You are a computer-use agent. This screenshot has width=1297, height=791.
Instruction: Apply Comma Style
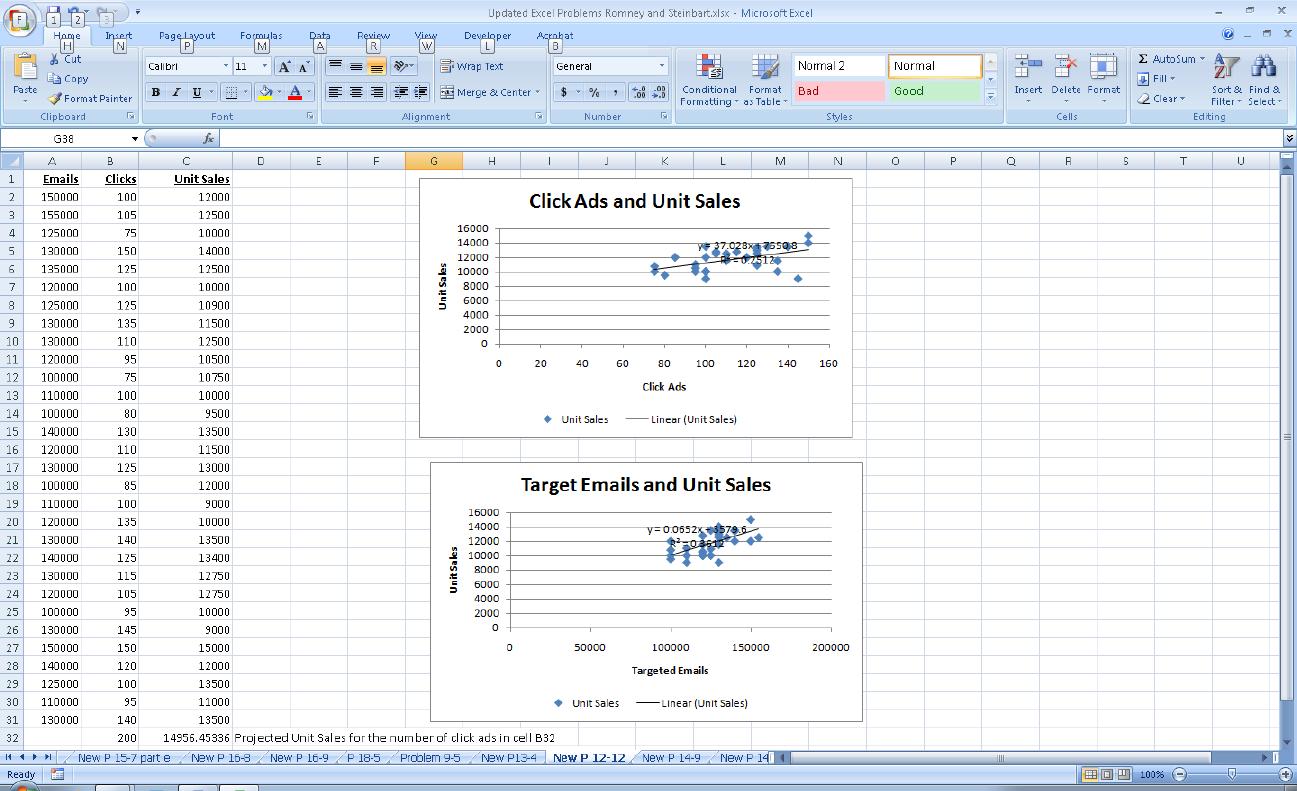[x=615, y=92]
